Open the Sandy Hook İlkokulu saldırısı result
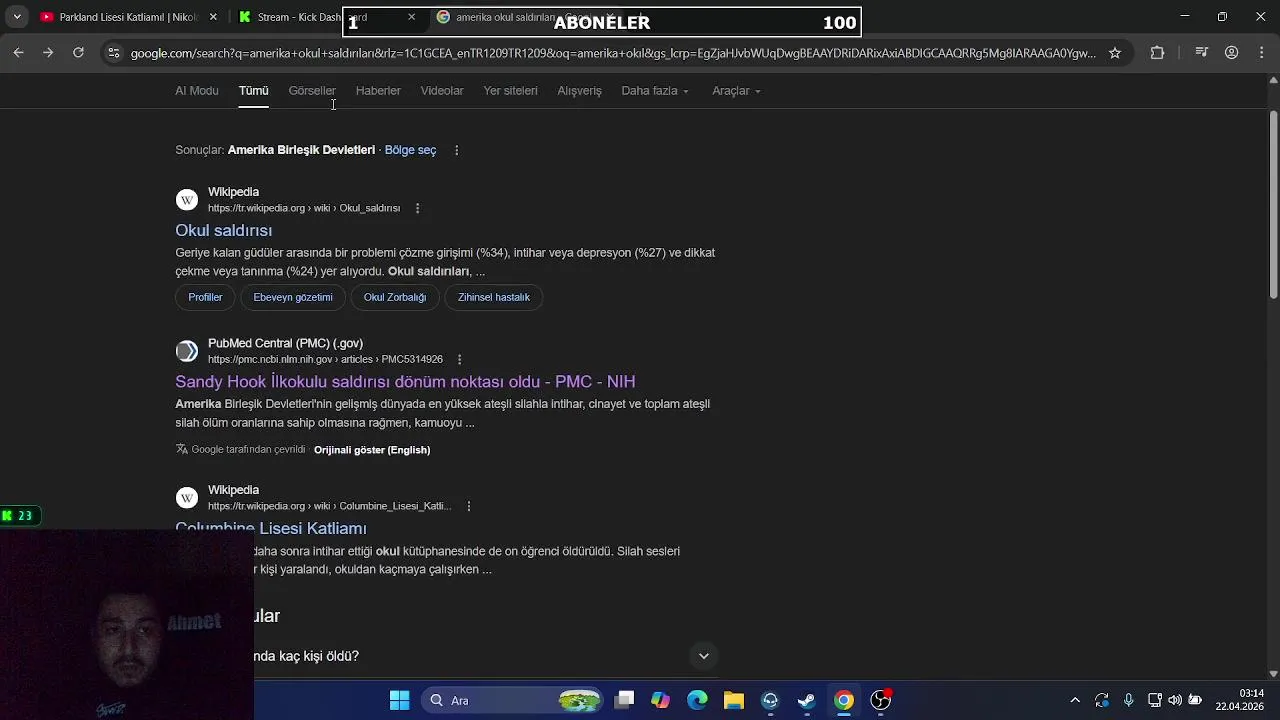The height and width of the screenshot is (720, 1280). [x=405, y=381]
